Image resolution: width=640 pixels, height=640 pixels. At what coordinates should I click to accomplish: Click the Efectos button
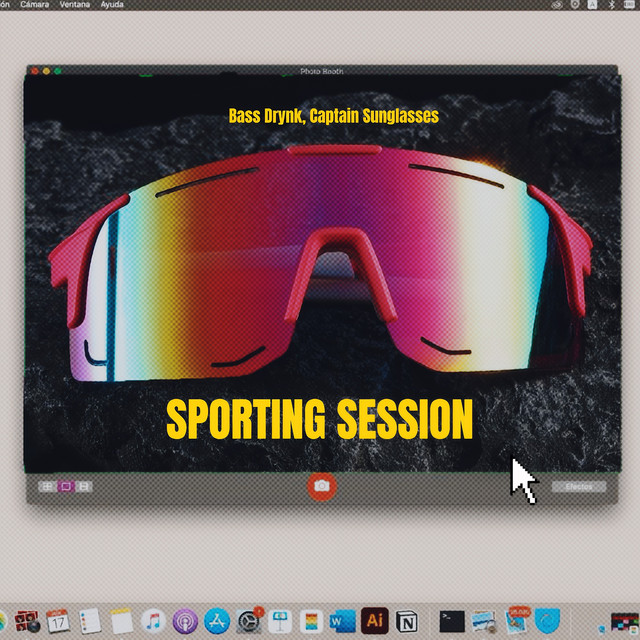pos(578,487)
